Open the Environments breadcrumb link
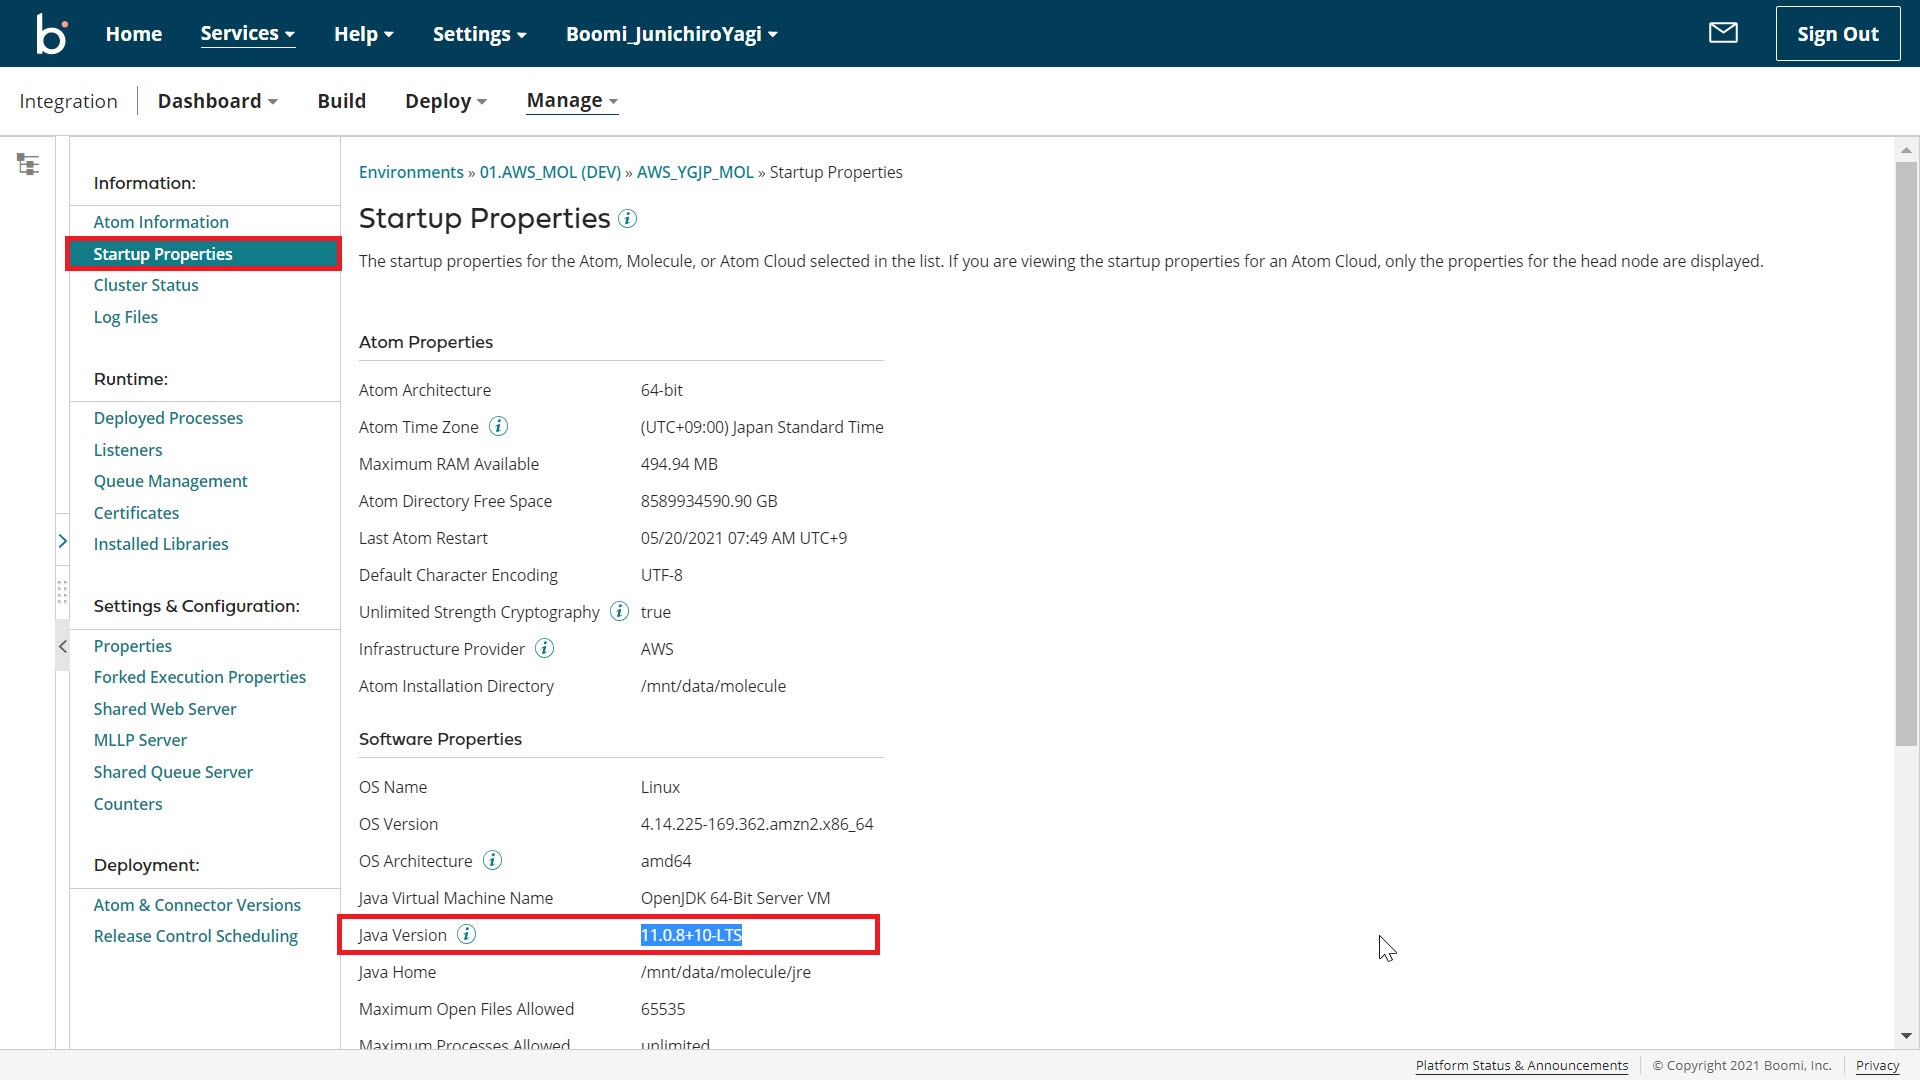 tap(411, 172)
